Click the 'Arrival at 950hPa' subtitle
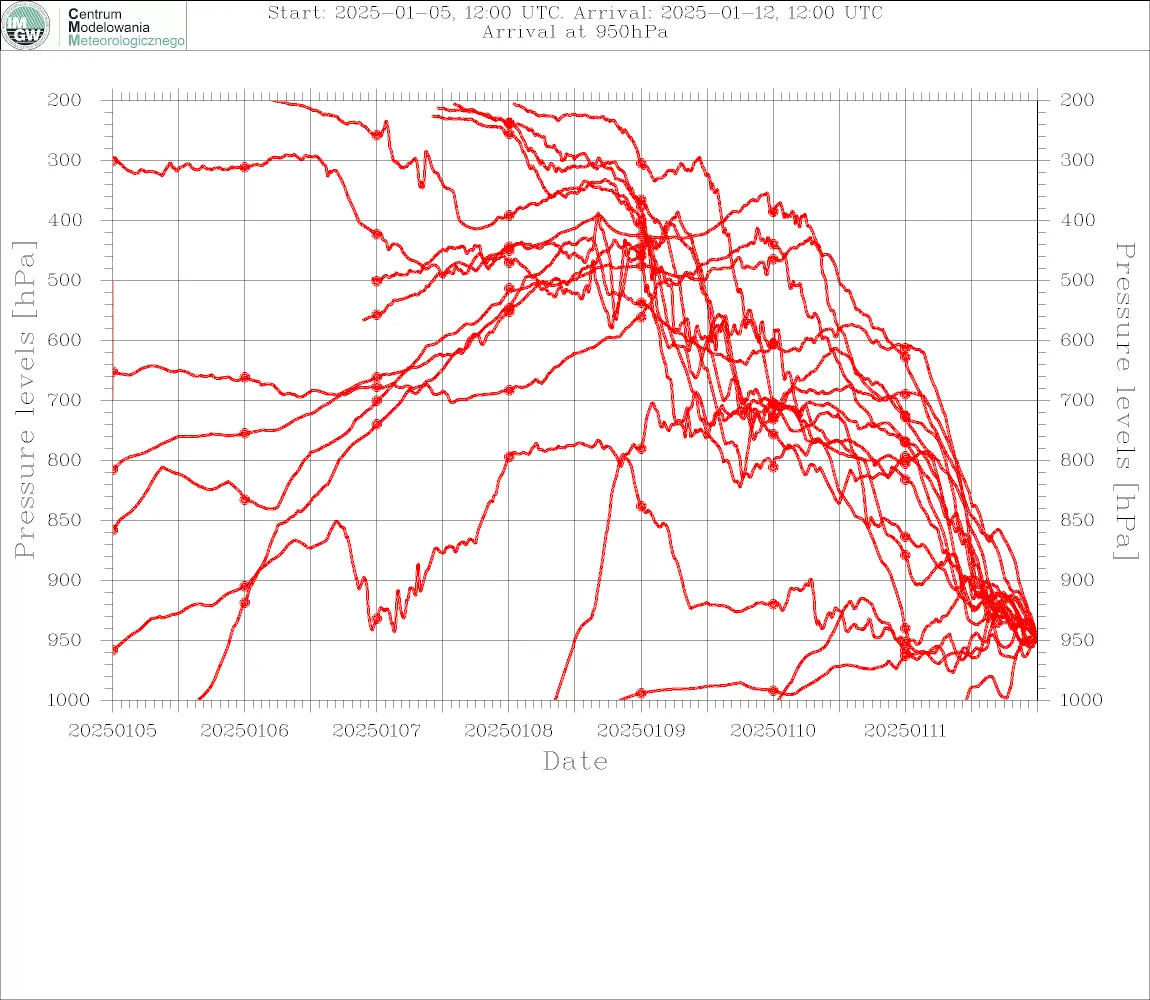 (x=575, y=32)
